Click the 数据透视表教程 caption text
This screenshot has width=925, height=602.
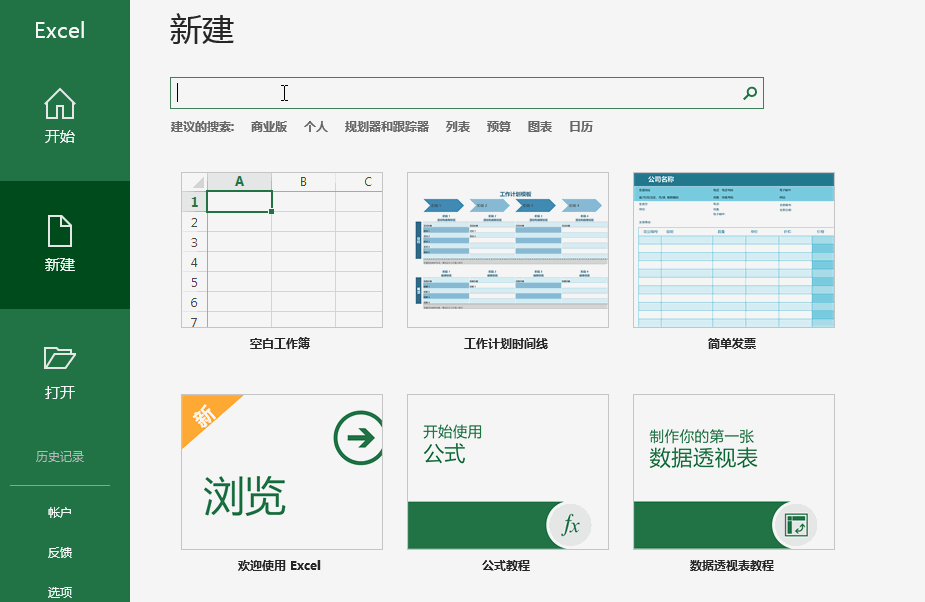tap(732, 565)
